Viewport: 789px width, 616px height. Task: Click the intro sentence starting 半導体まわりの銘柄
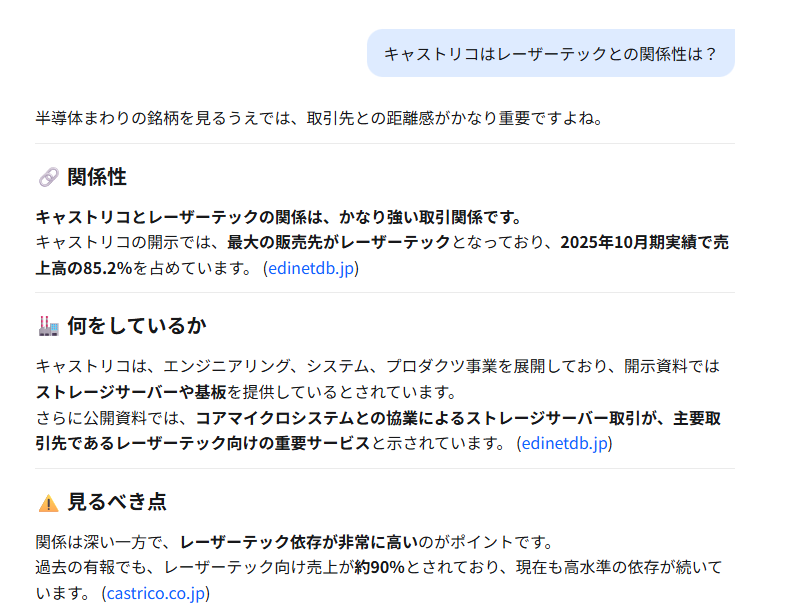tap(319, 118)
